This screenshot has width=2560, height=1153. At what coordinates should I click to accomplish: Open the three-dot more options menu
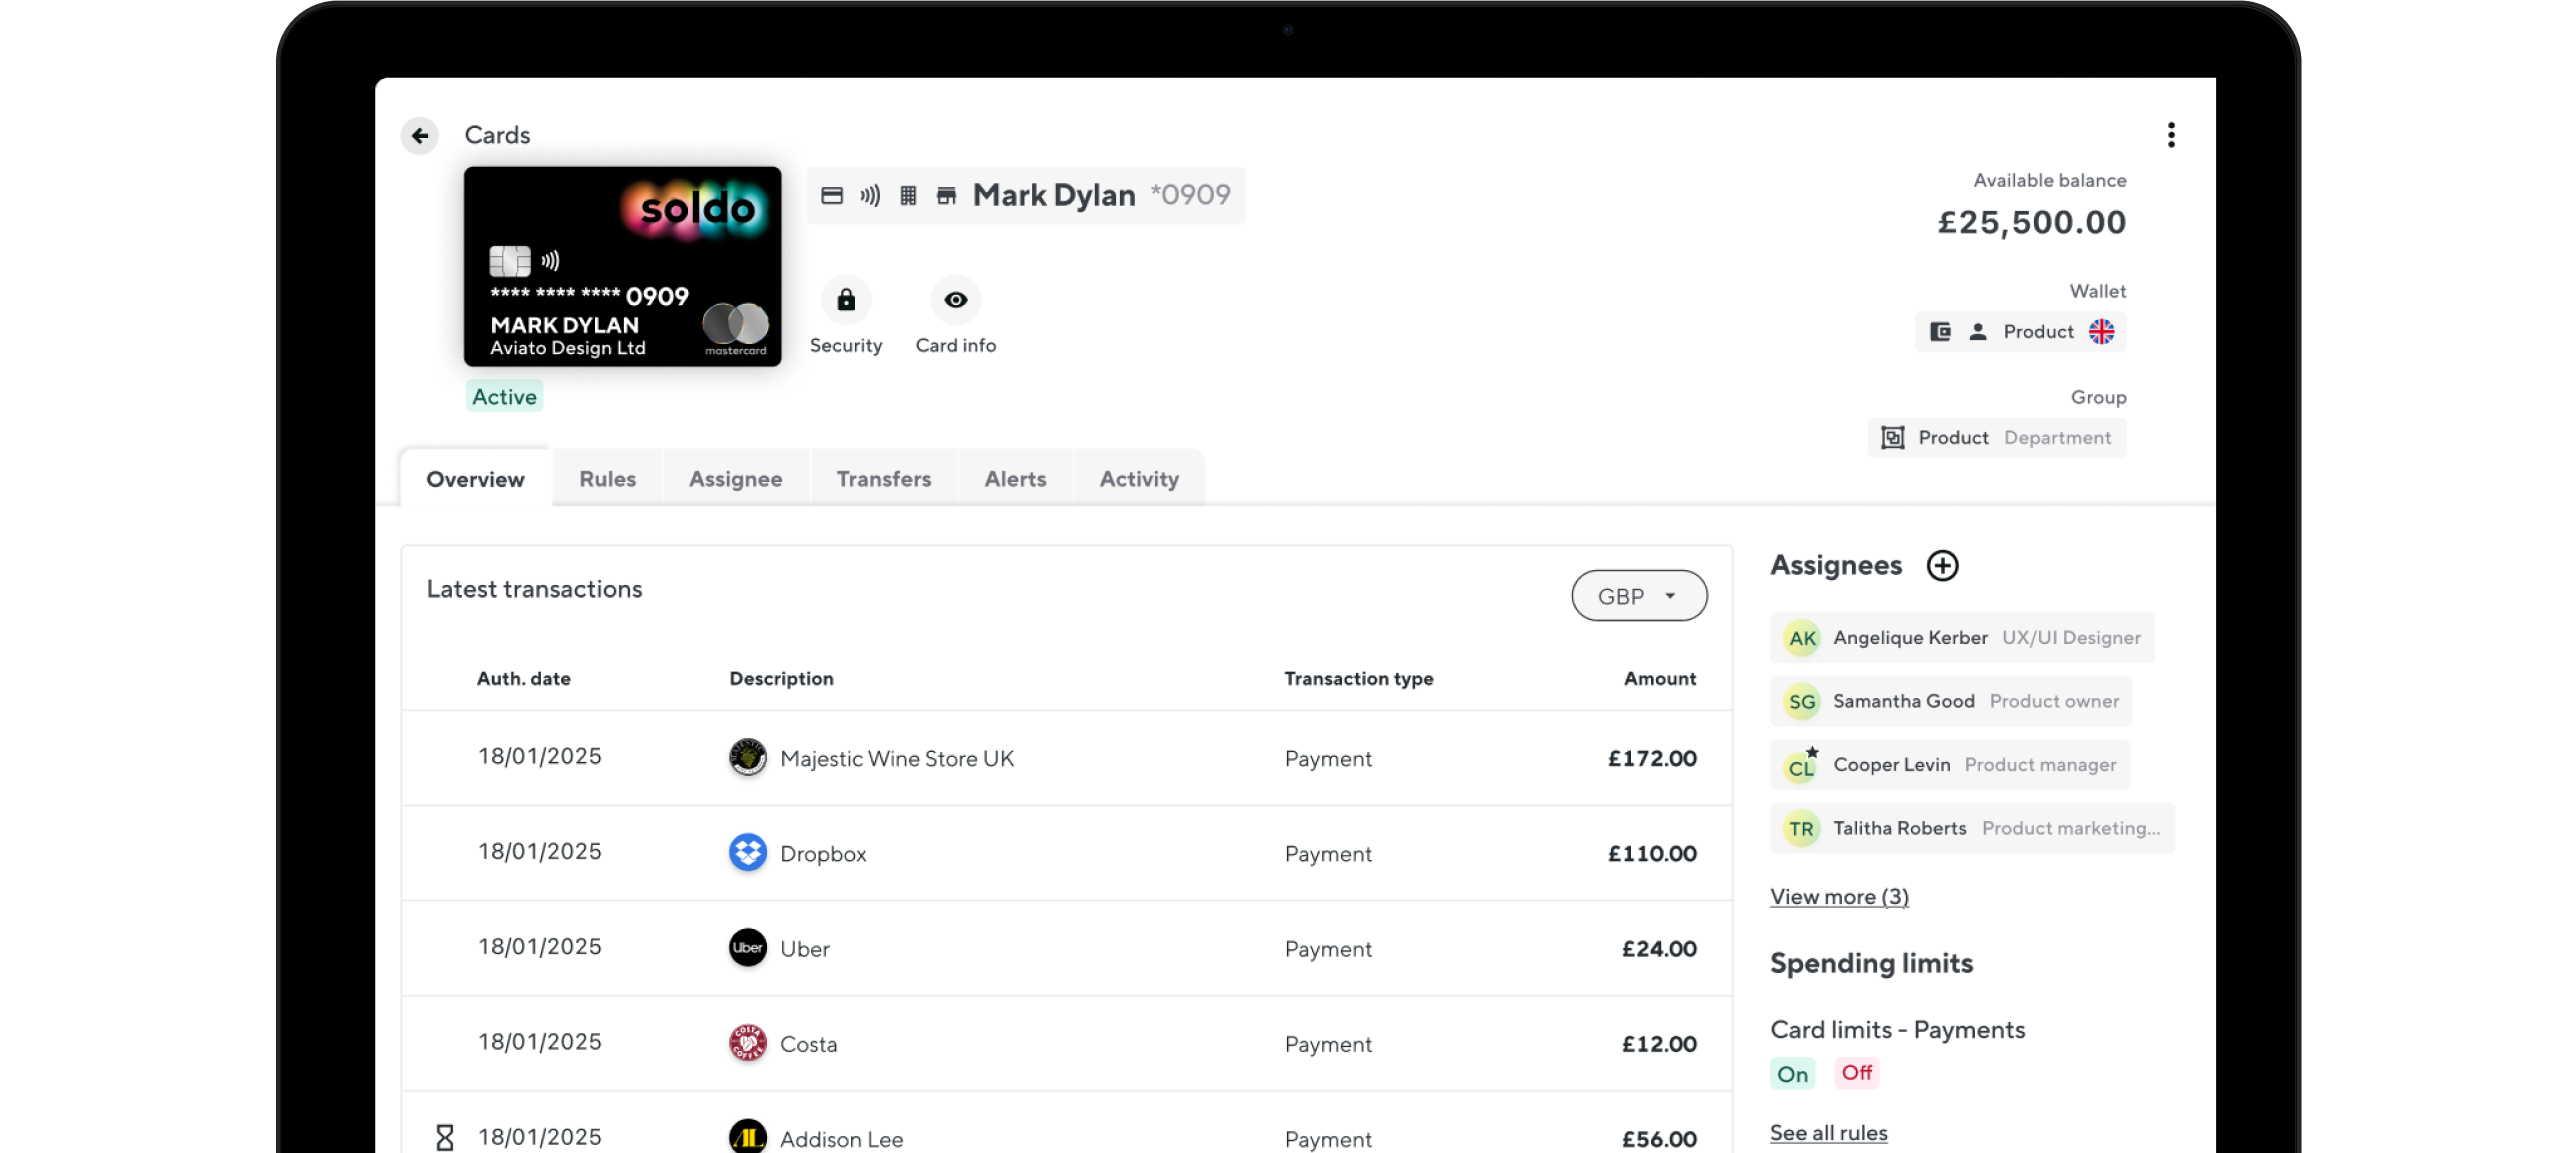tap(2171, 135)
